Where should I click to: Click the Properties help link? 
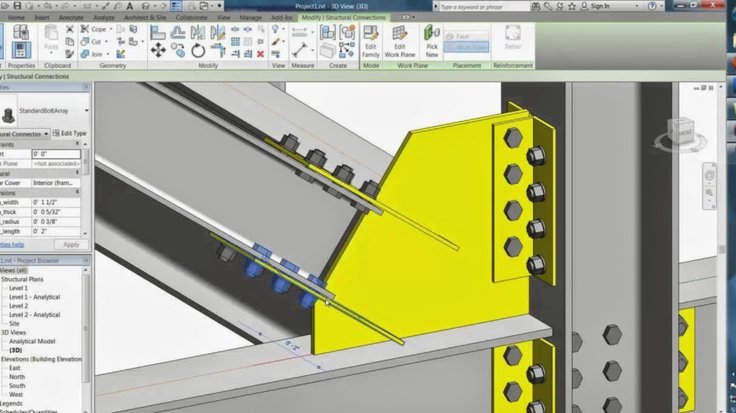tap(12, 245)
